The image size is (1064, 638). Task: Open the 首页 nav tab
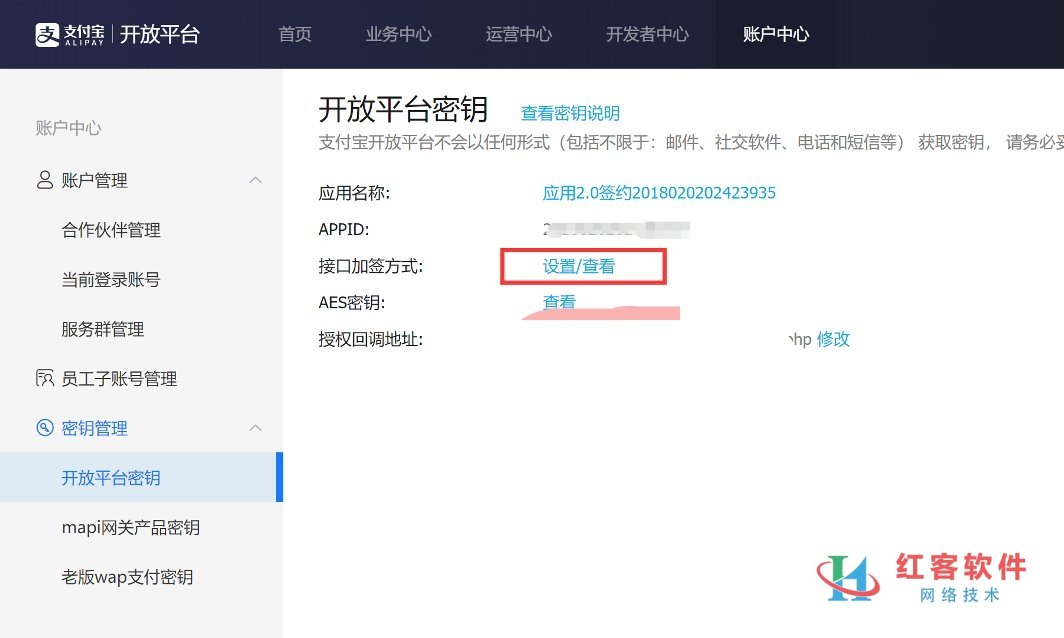295,34
